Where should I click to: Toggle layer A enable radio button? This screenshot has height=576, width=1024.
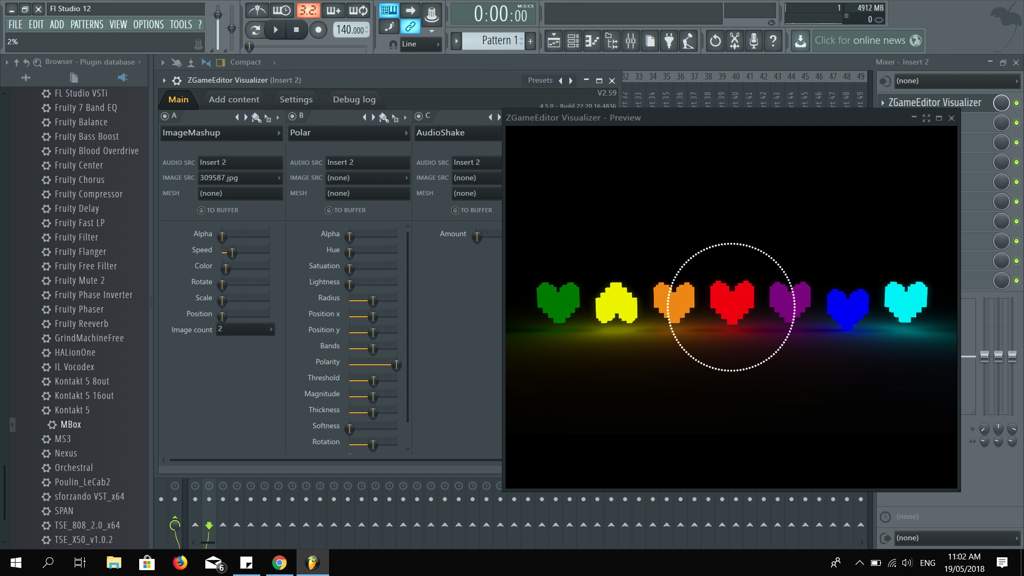165,116
